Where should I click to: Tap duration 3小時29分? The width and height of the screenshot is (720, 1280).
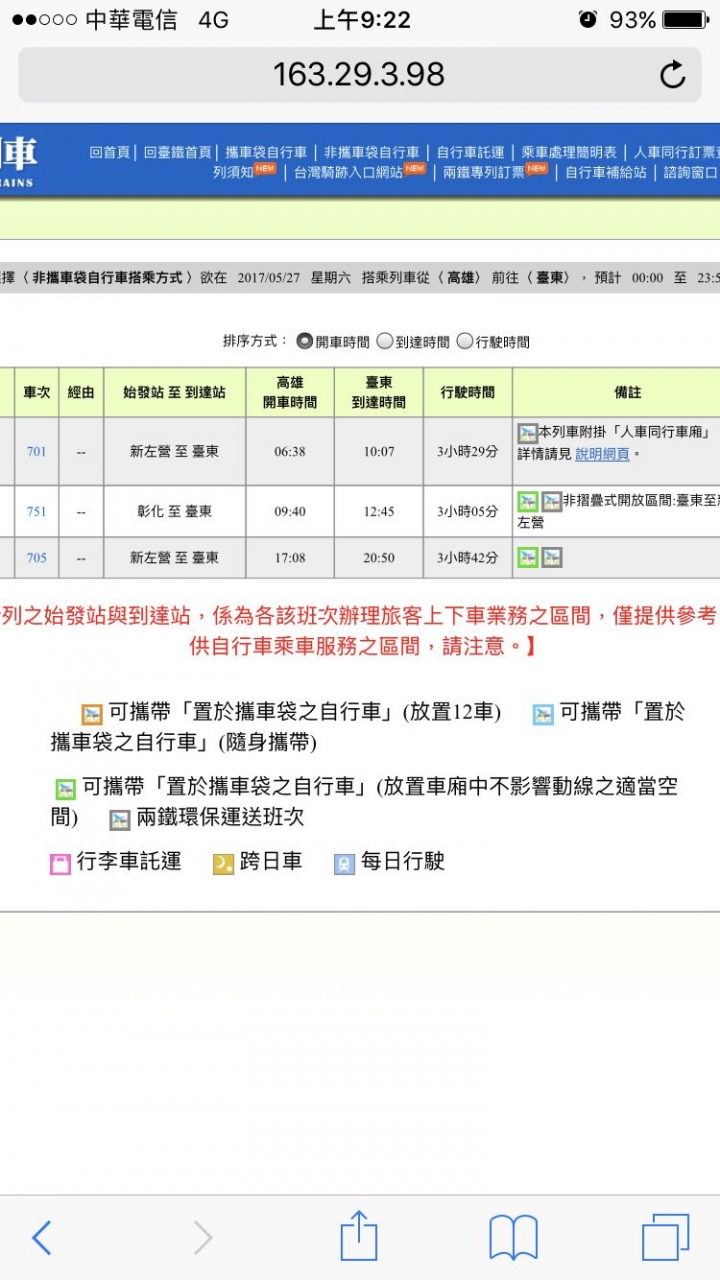468,451
